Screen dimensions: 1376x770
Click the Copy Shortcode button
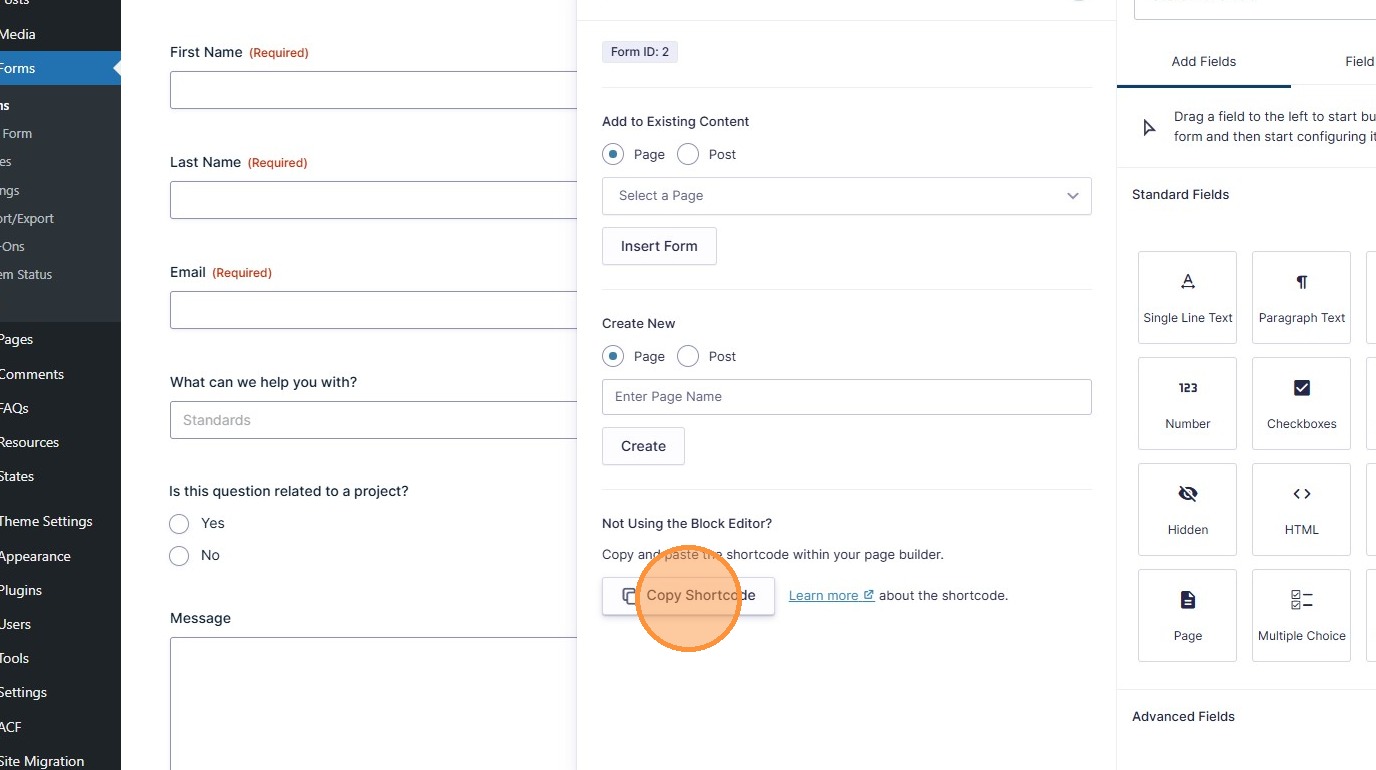688,596
